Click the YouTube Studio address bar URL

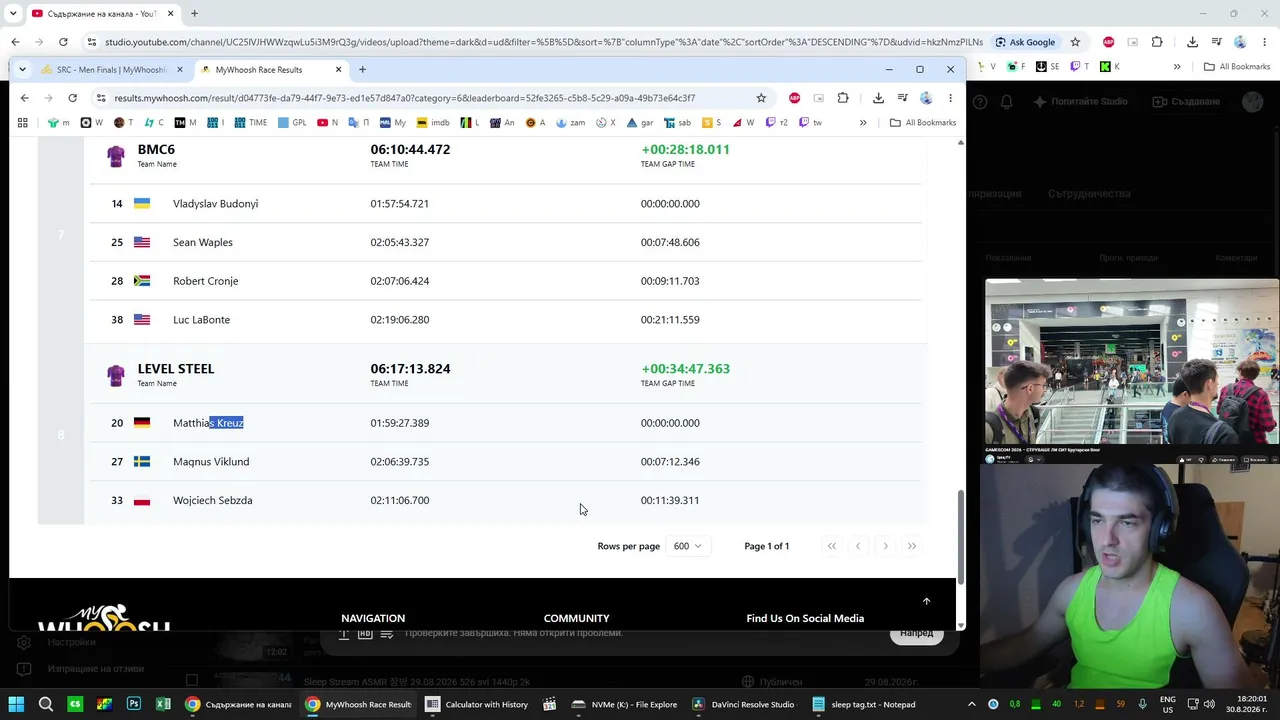tap(544, 42)
